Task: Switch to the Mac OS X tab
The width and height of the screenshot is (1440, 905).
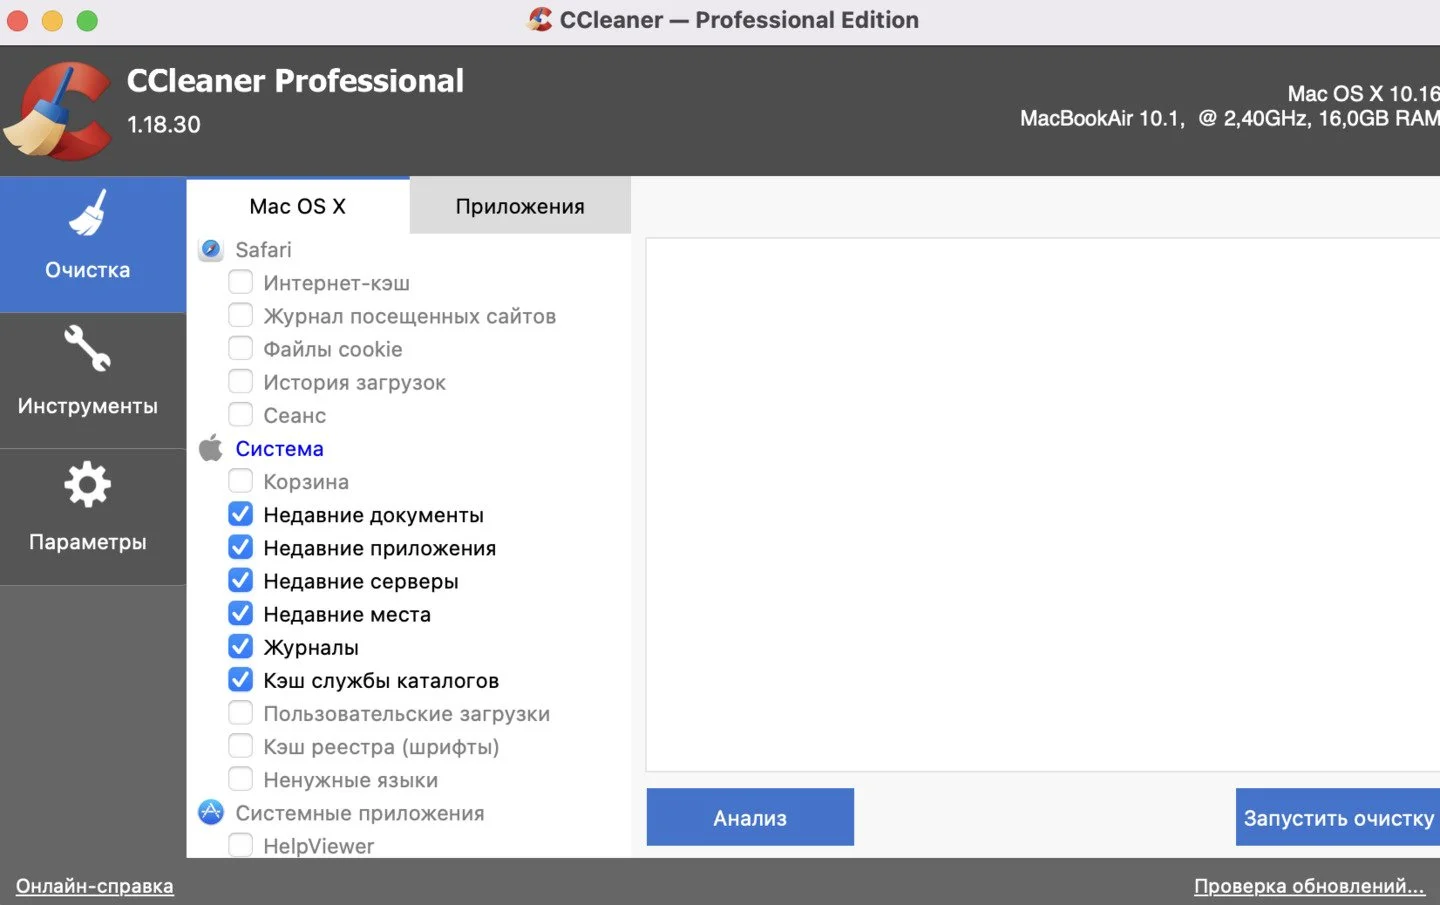Action: (x=298, y=206)
